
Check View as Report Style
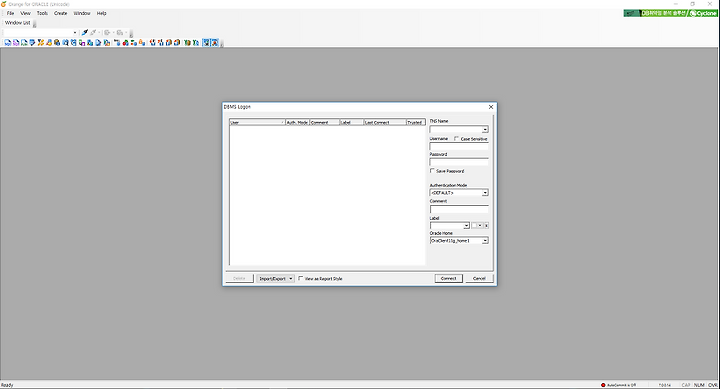click(301, 278)
